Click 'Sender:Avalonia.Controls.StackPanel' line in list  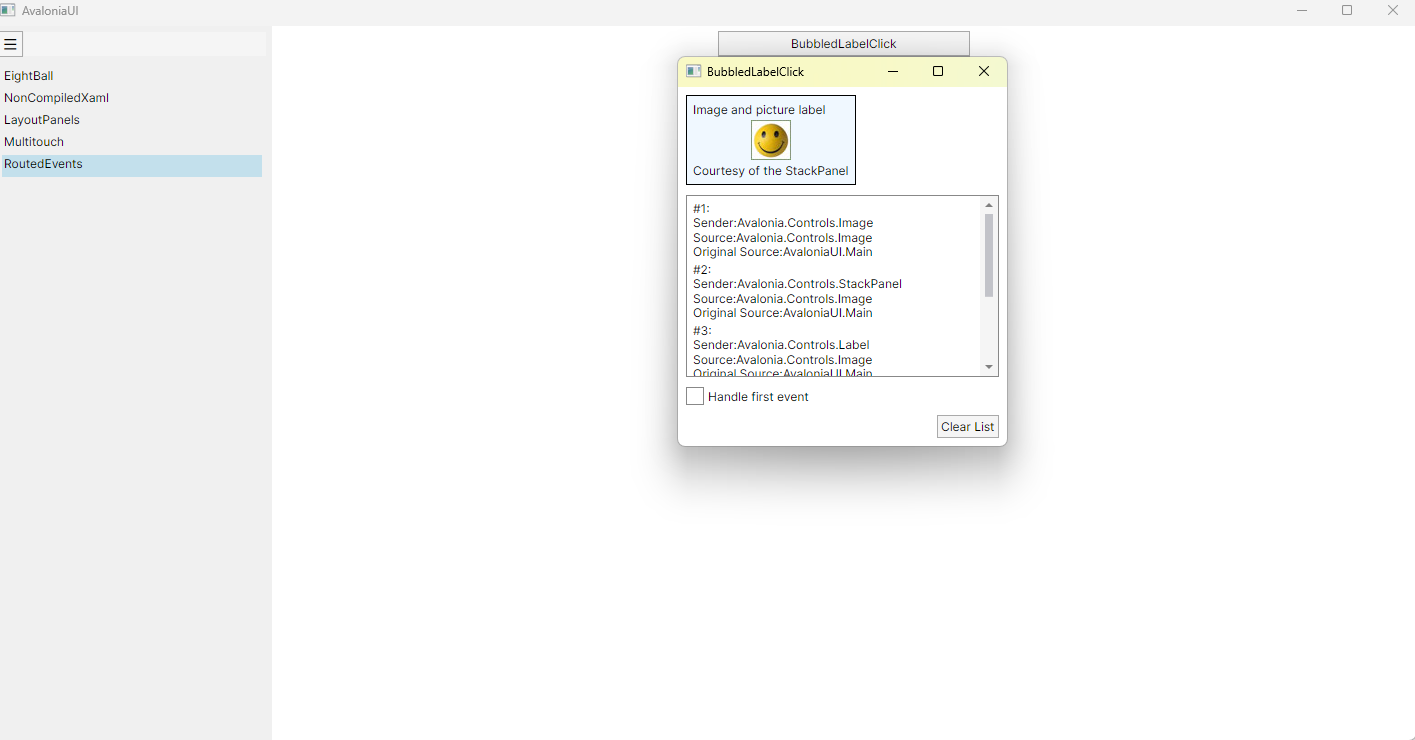pyautogui.click(x=797, y=284)
